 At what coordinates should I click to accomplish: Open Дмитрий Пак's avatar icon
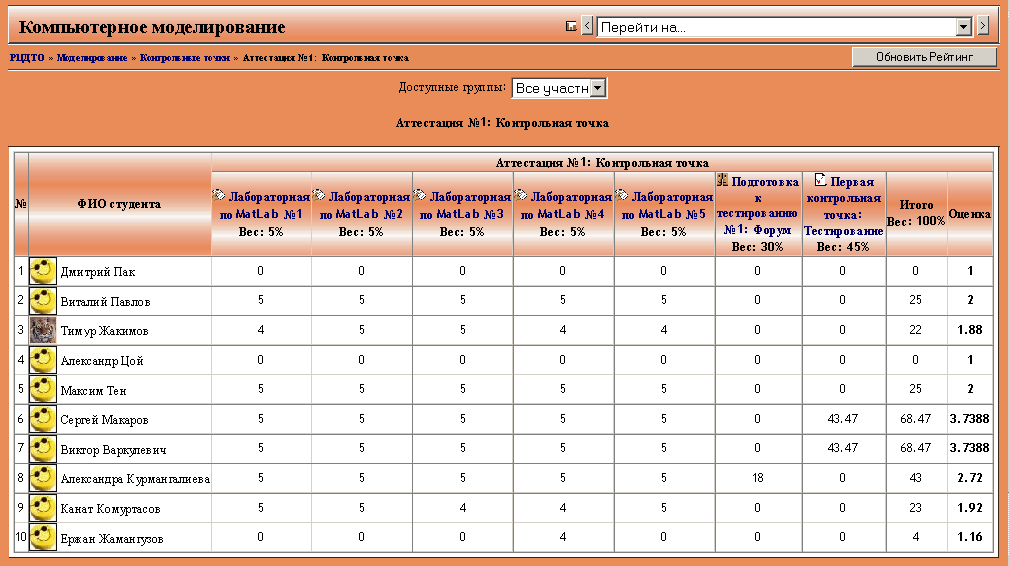pos(42,271)
